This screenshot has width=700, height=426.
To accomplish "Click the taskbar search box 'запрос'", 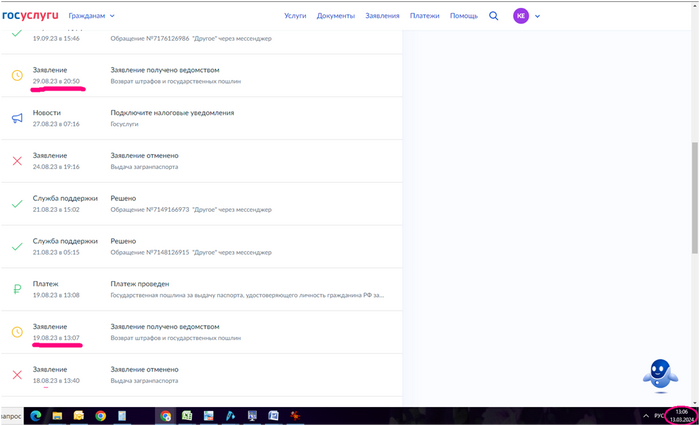I will coord(11,416).
